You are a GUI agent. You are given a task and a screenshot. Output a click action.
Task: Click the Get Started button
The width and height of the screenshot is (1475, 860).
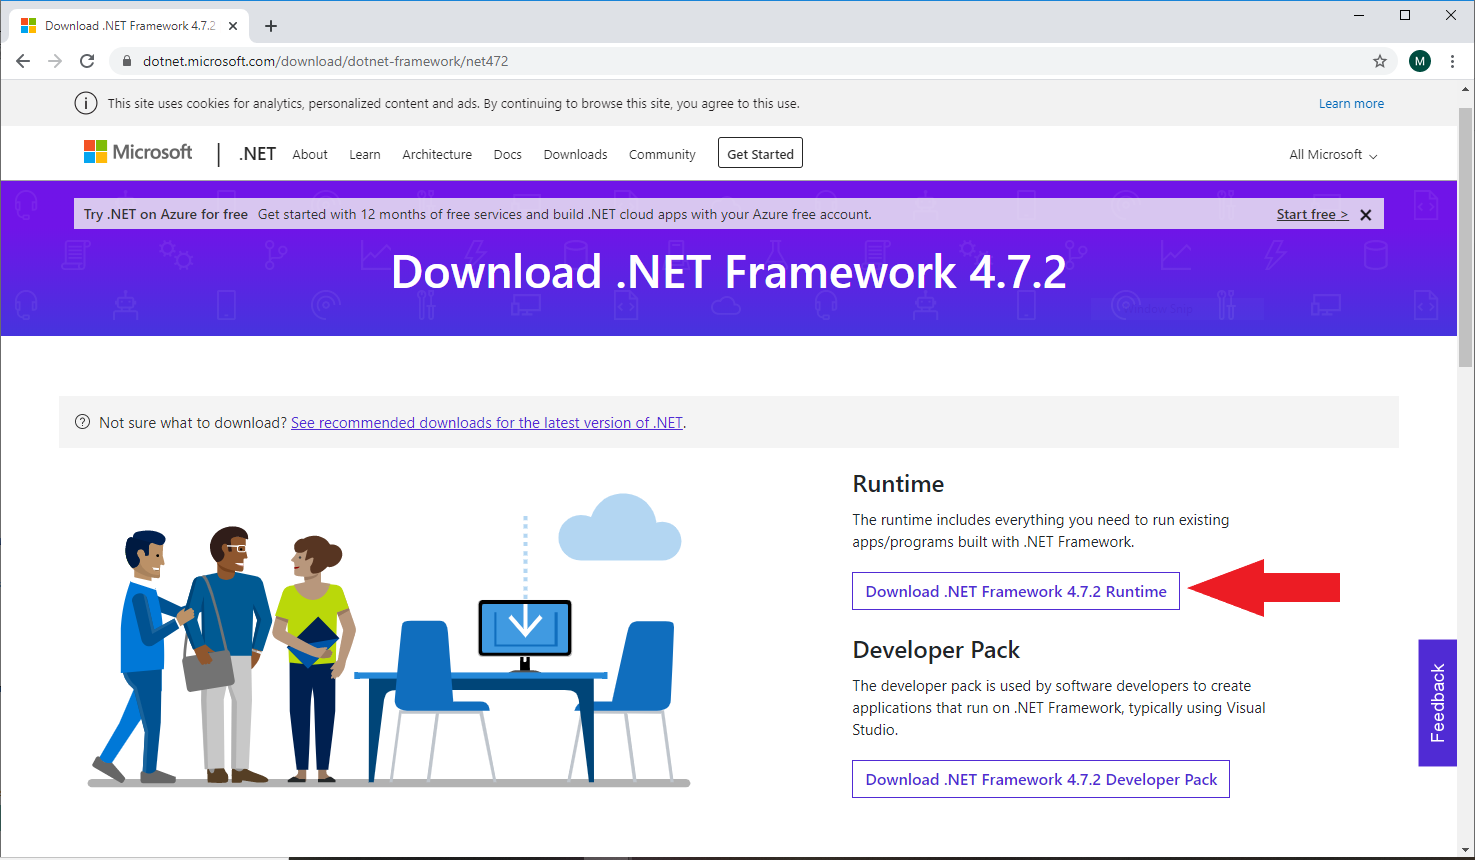[760, 153]
